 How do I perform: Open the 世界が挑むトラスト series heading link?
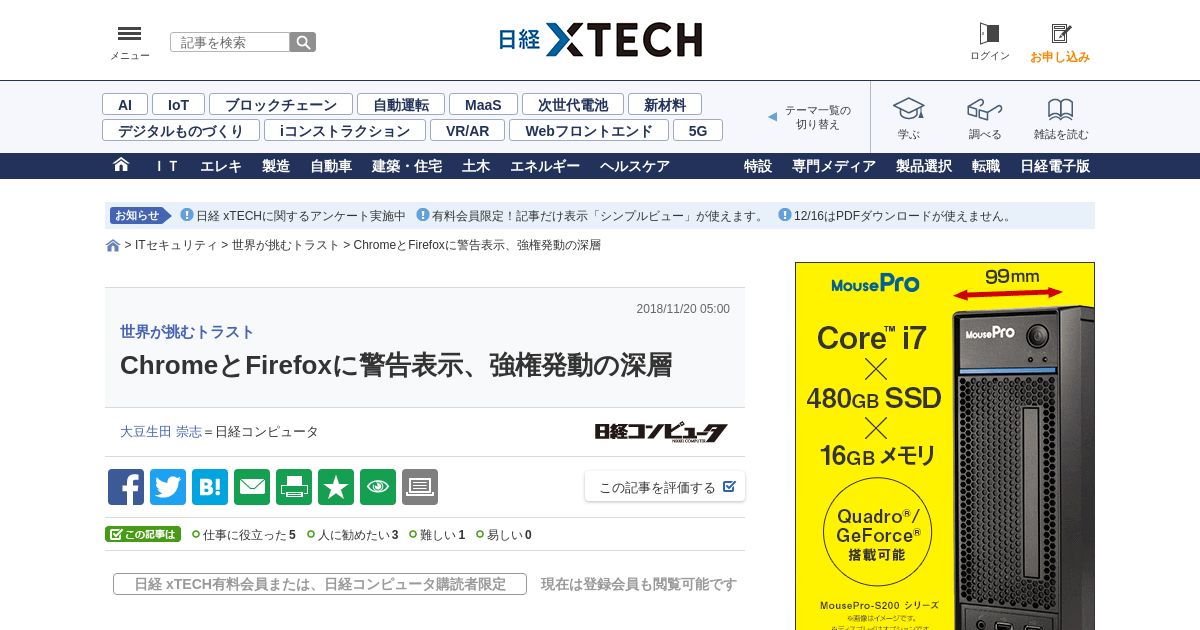[187, 332]
